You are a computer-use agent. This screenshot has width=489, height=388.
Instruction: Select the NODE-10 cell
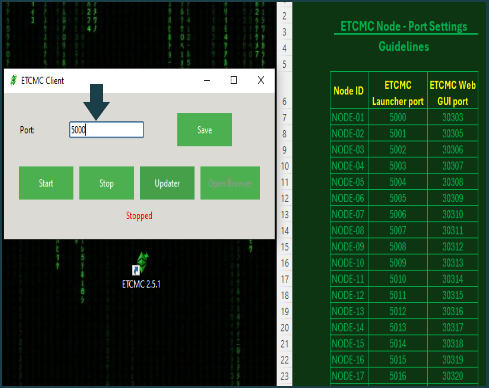(349, 263)
